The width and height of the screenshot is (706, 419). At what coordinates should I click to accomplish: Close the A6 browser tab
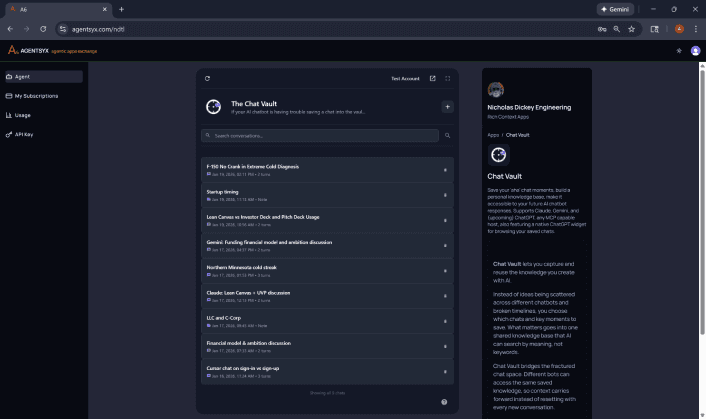point(104,9)
